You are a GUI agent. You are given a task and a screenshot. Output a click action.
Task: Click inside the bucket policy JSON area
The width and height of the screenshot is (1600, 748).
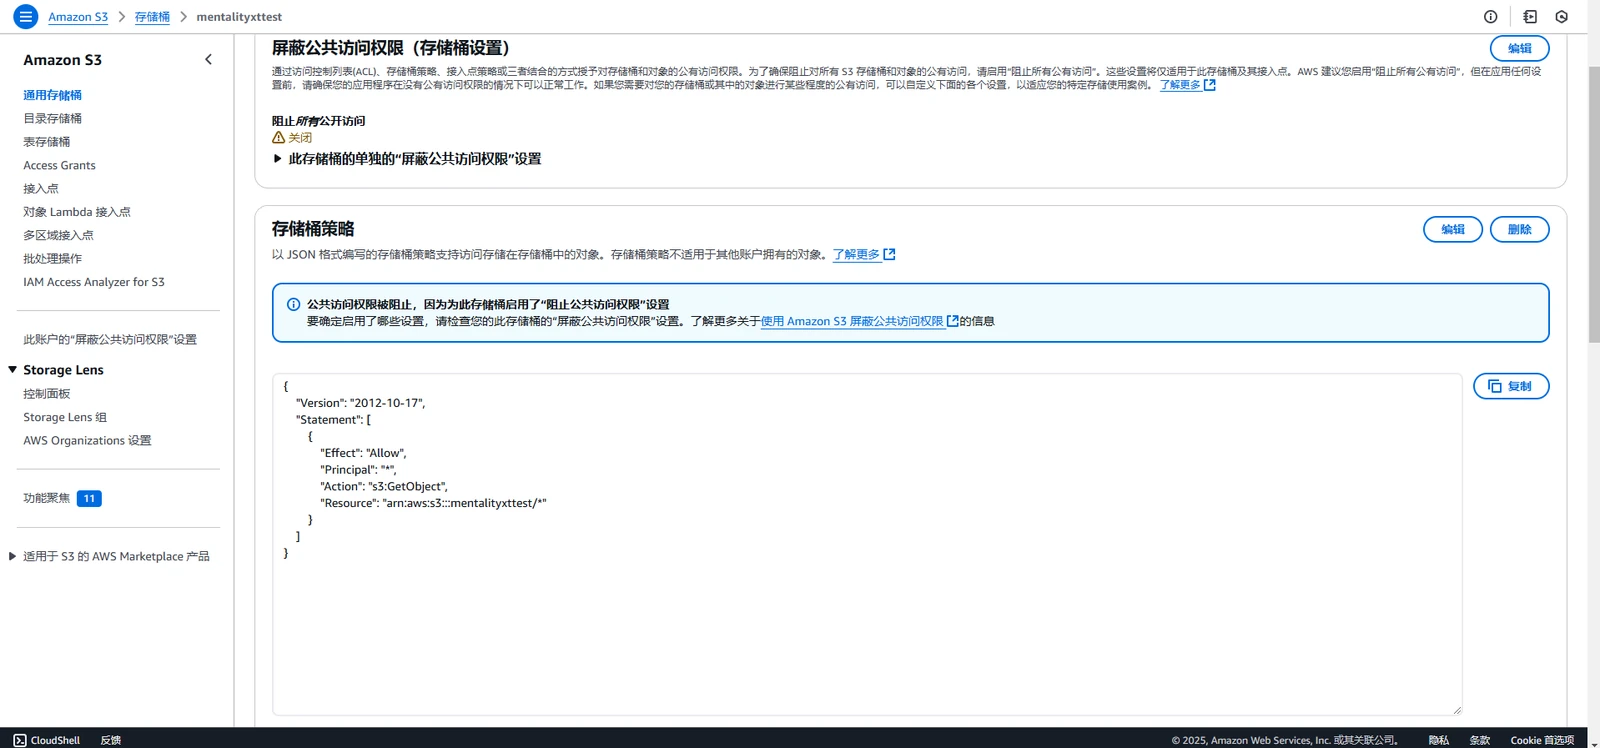click(867, 545)
